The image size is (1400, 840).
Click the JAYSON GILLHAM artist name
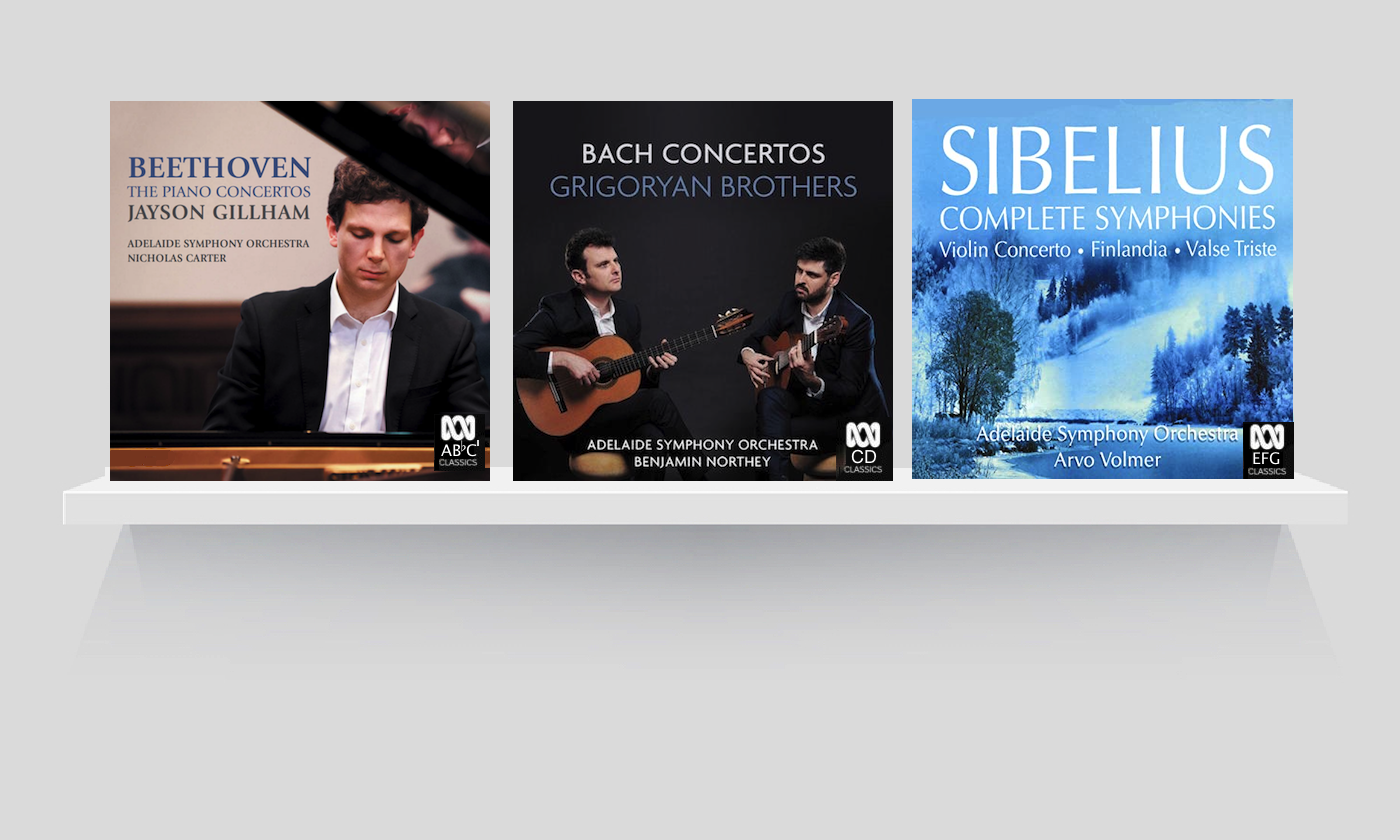click(219, 212)
